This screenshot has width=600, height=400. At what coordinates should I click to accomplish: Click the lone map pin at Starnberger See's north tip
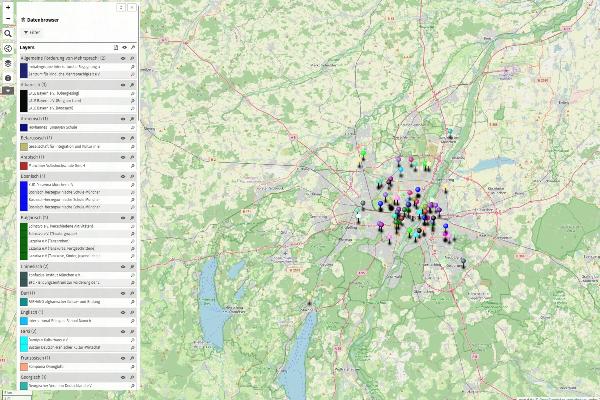[310, 303]
